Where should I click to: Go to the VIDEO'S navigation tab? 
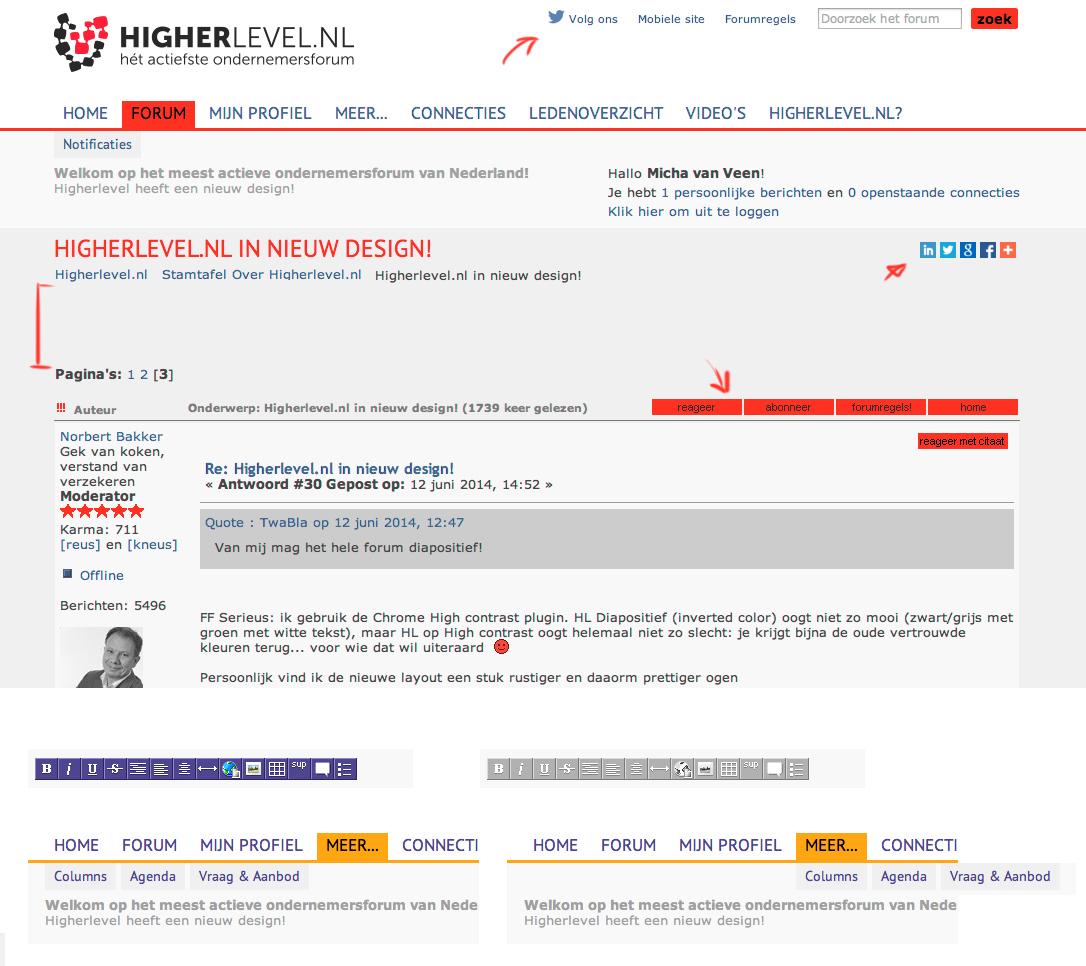click(716, 114)
